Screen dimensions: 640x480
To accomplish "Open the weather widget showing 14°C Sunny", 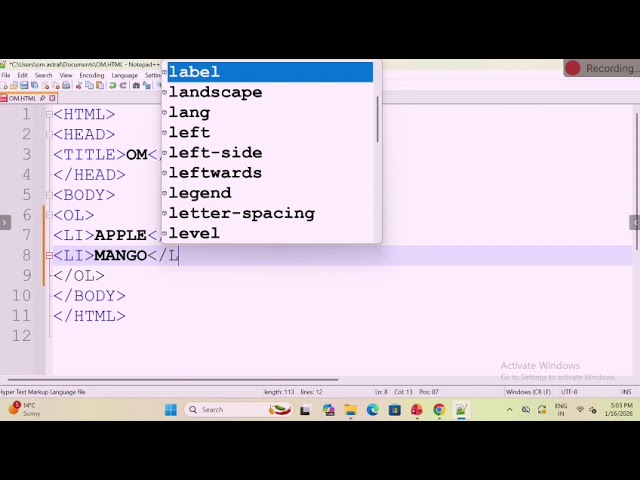I will point(24,409).
